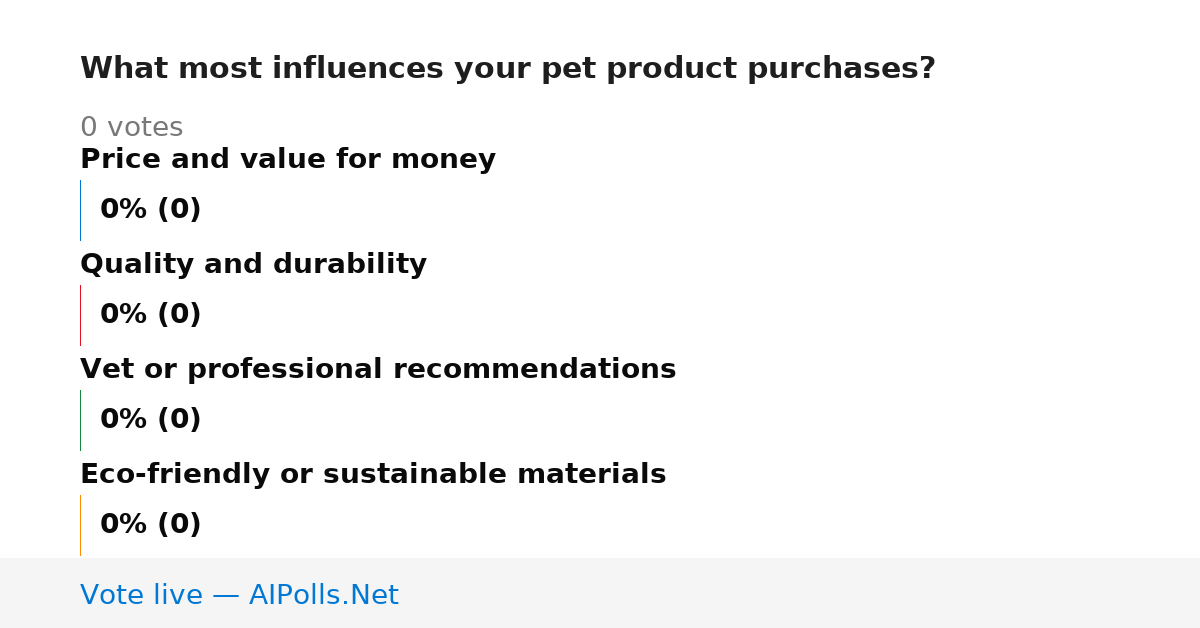Click the red result bar for Quality option
Viewport: 1200px width, 628px height.
[x=80, y=315]
